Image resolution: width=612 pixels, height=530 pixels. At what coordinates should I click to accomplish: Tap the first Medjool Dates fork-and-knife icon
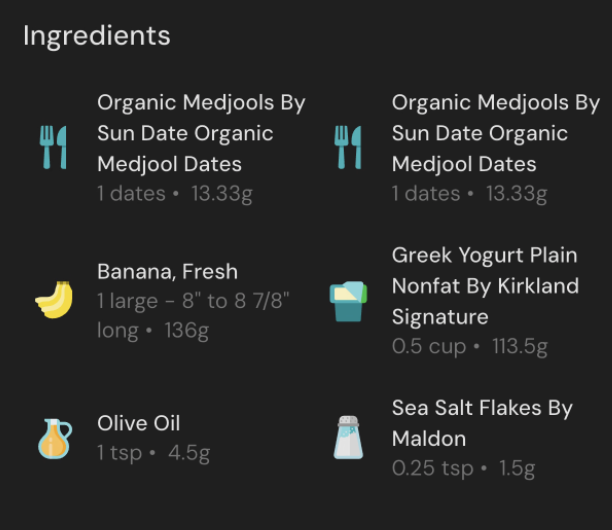(54, 148)
